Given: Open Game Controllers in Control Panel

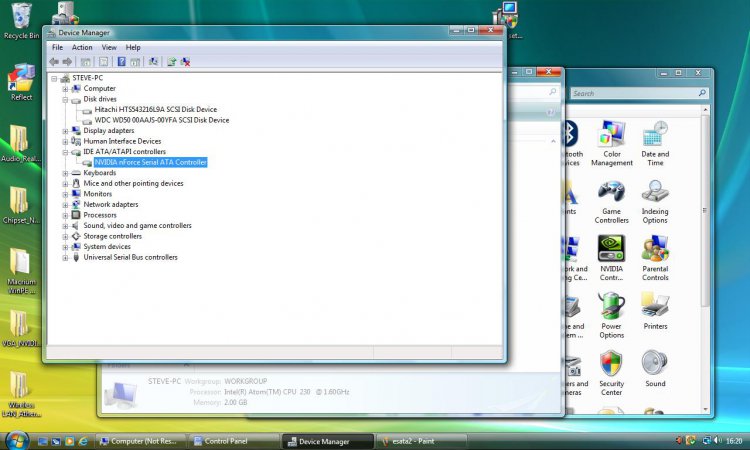Looking at the screenshot, I should tap(612, 202).
